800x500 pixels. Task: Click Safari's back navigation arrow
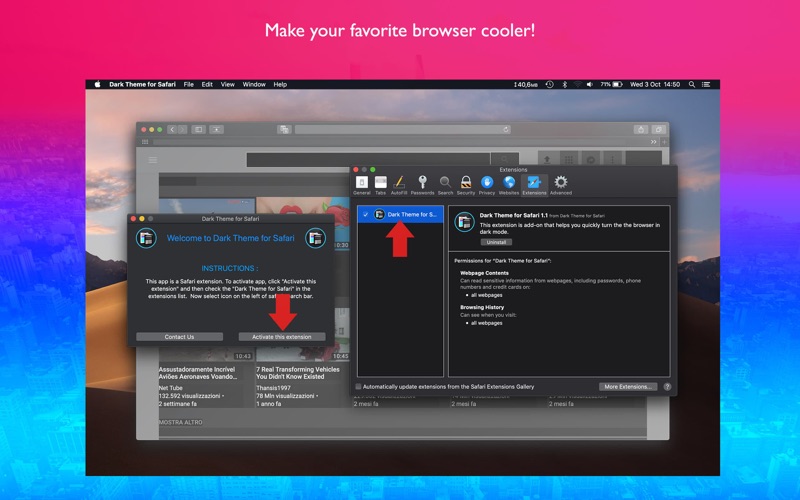pos(172,130)
